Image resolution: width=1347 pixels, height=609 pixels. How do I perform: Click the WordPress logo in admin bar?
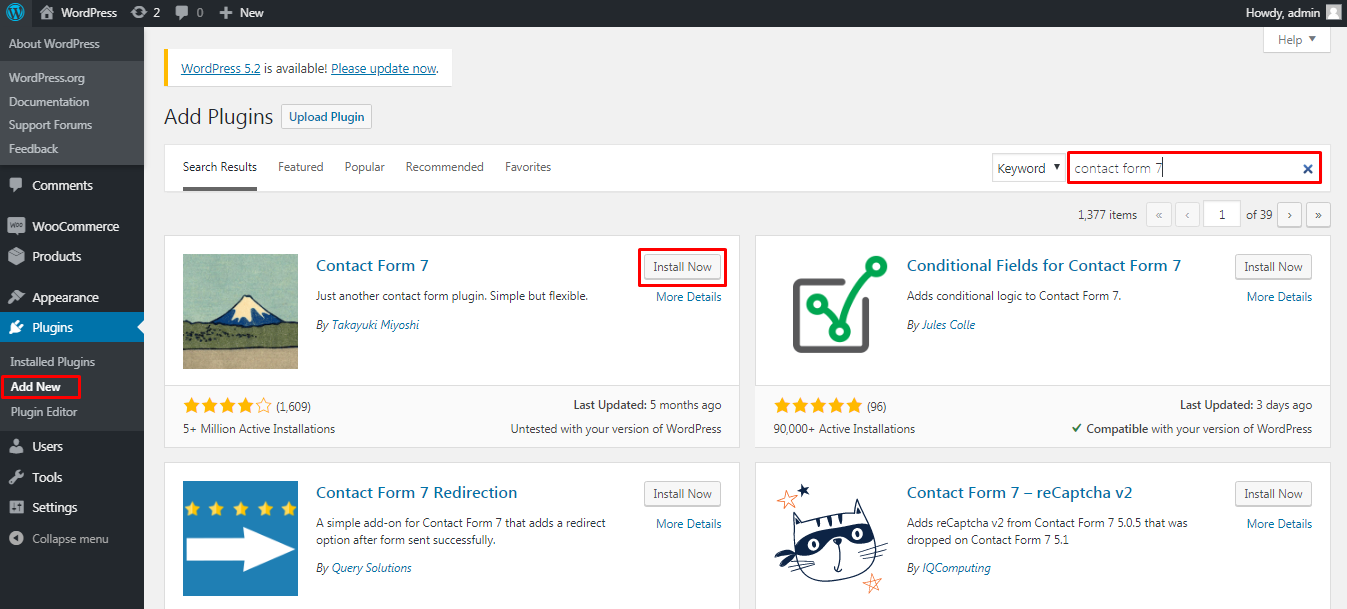point(16,13)
